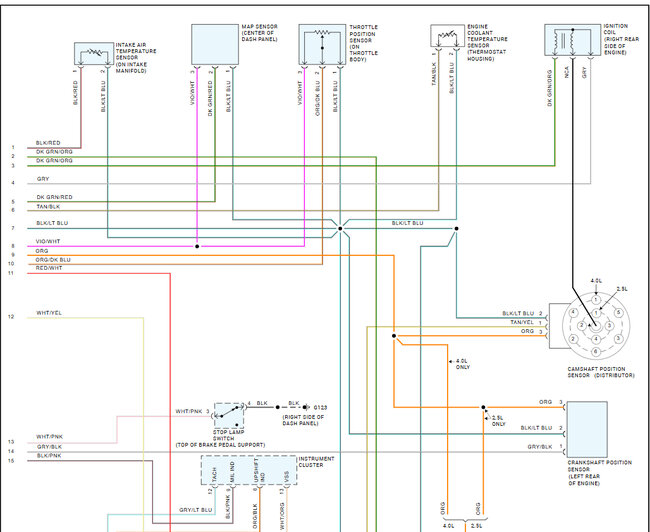650x532 pixels.
Task: Click the "4.0L ONLY" note
Action: (x=463, y=364)
